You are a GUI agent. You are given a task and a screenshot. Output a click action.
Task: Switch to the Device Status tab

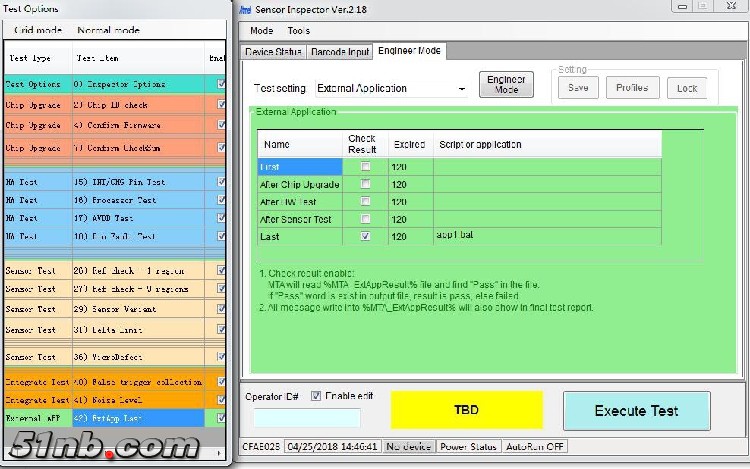[x=273, y=51]
